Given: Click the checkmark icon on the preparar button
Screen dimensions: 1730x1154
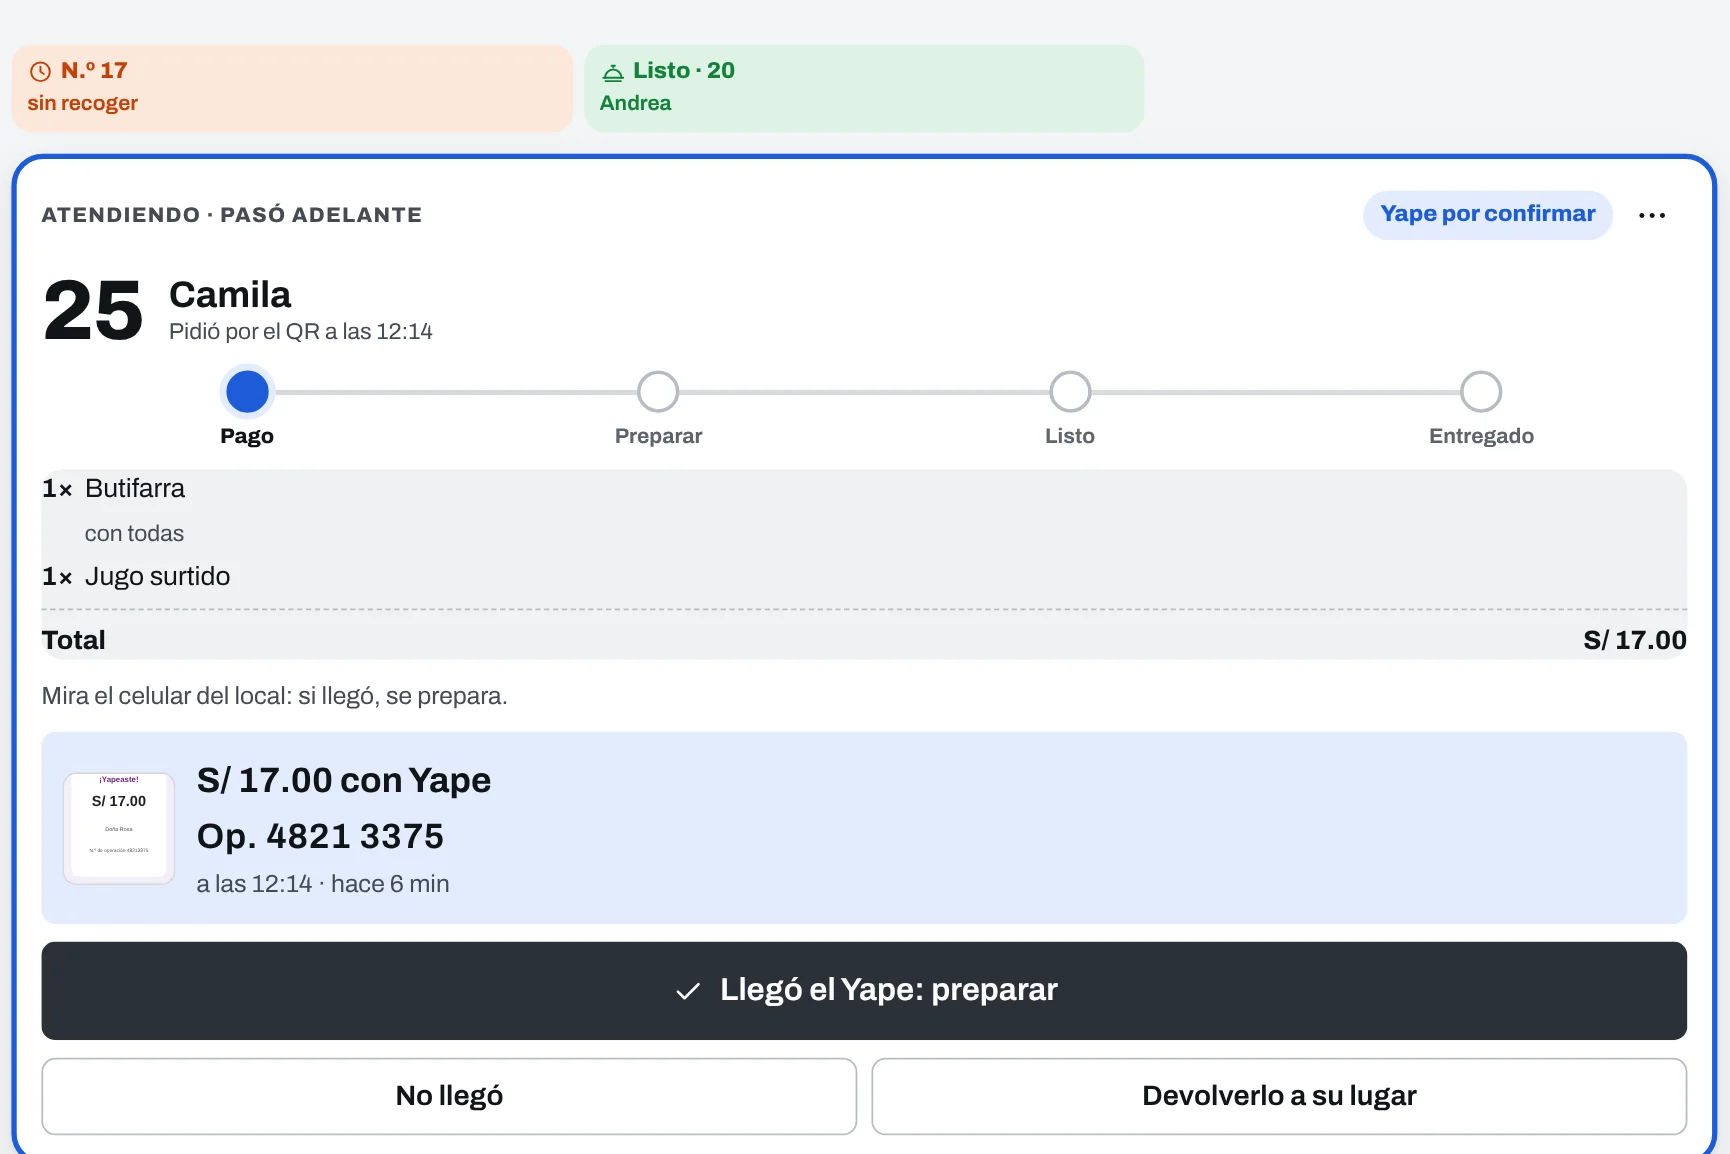Looking at the screenshot, I should click(x=688, y=991).
